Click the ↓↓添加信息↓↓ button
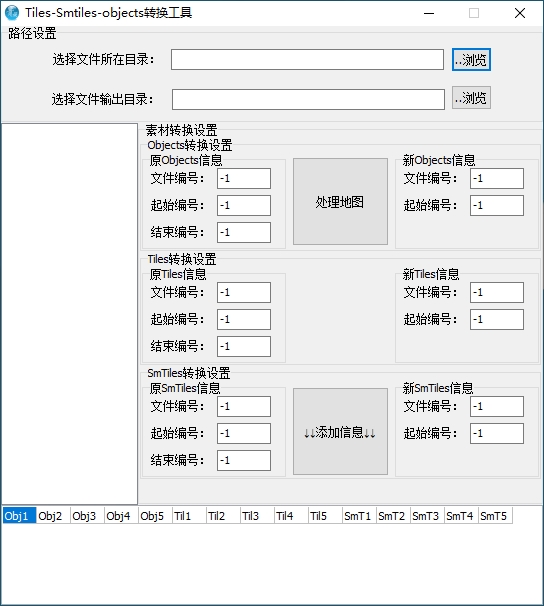544x606 pixels. pyautogui.click(x=340, y=431)
